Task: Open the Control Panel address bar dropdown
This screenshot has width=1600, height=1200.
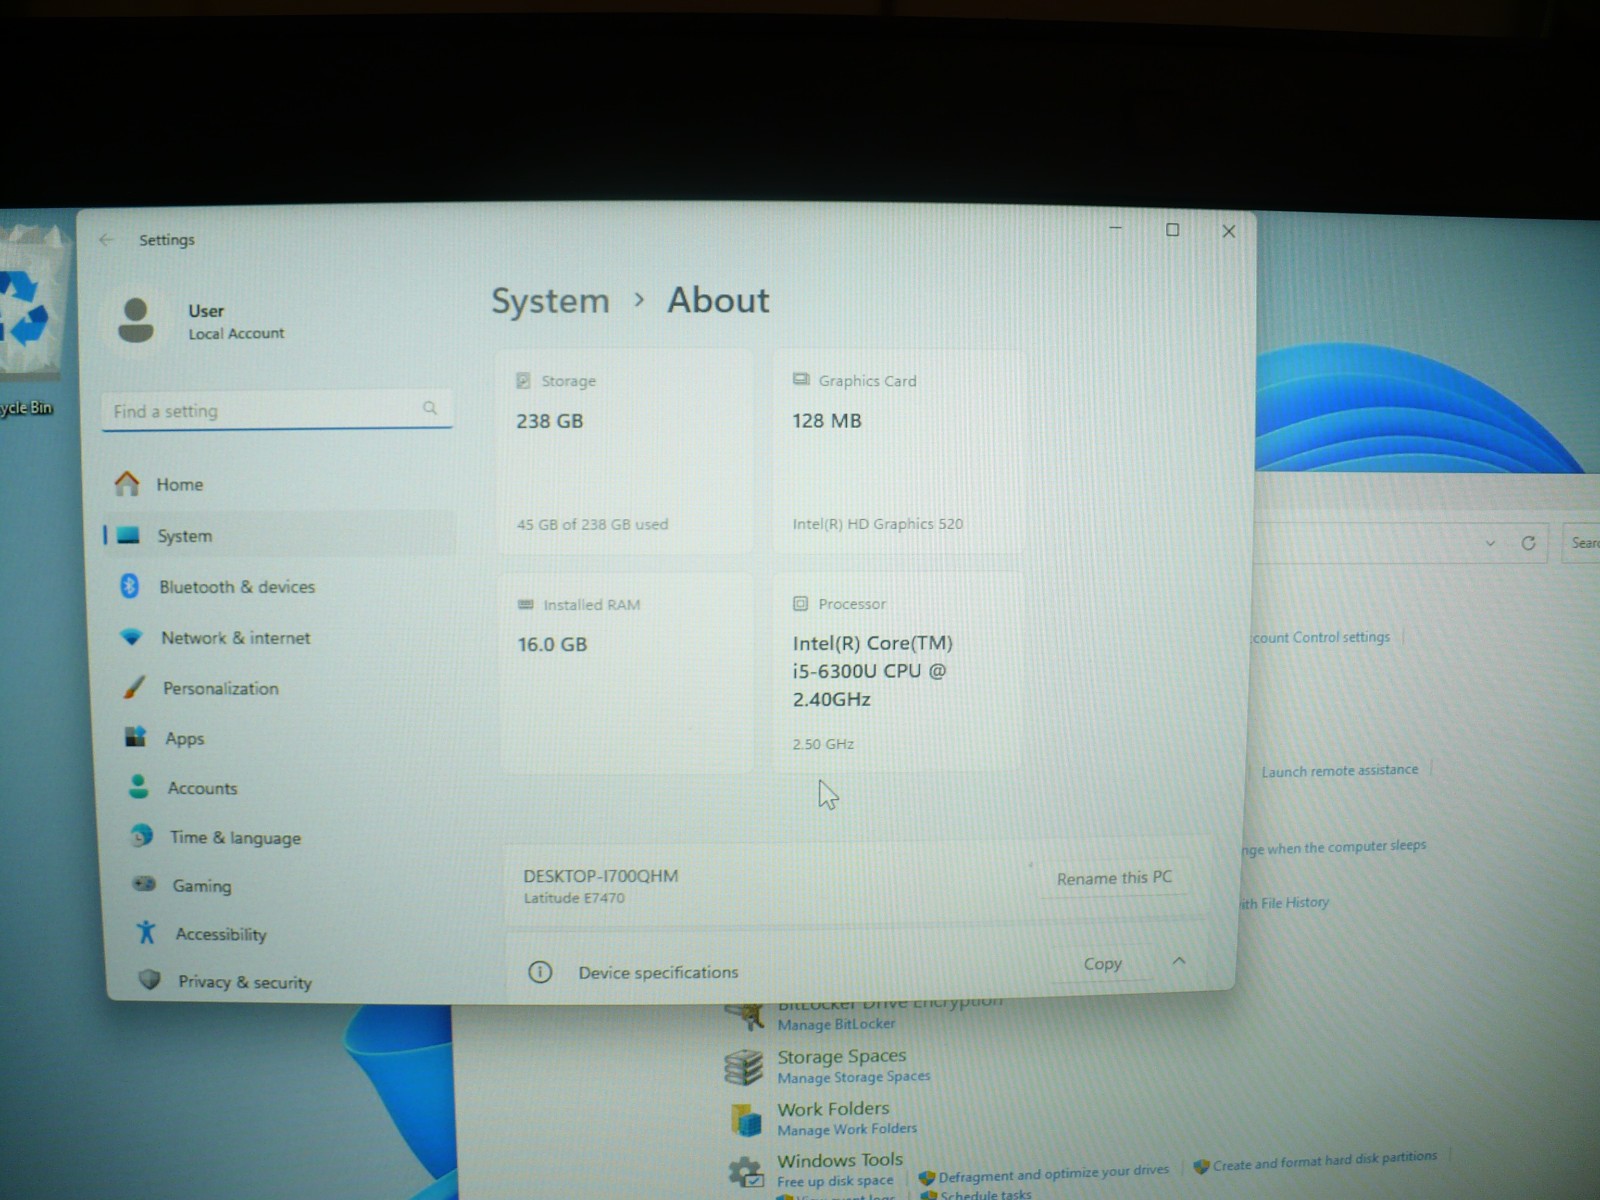Action: [1490, 543]
